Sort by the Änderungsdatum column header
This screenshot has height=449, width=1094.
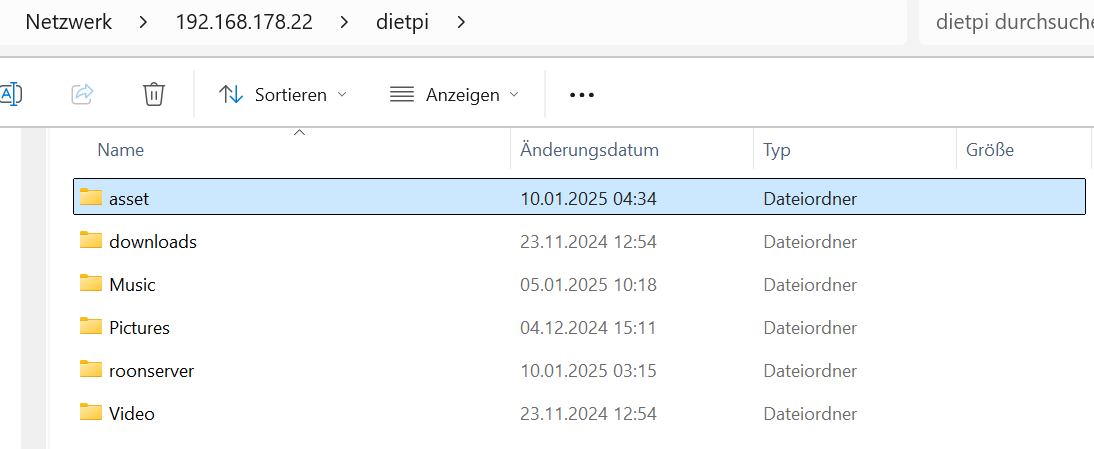click(589, 150)
